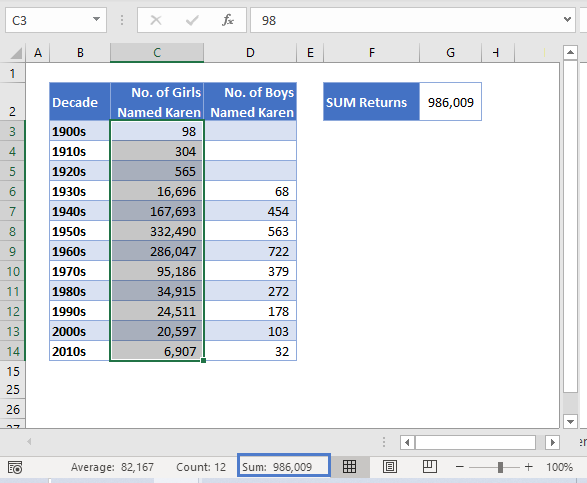Click horizontal scrollbar right arrow
This screenshot has width=587, height=483.
[552, 443]
